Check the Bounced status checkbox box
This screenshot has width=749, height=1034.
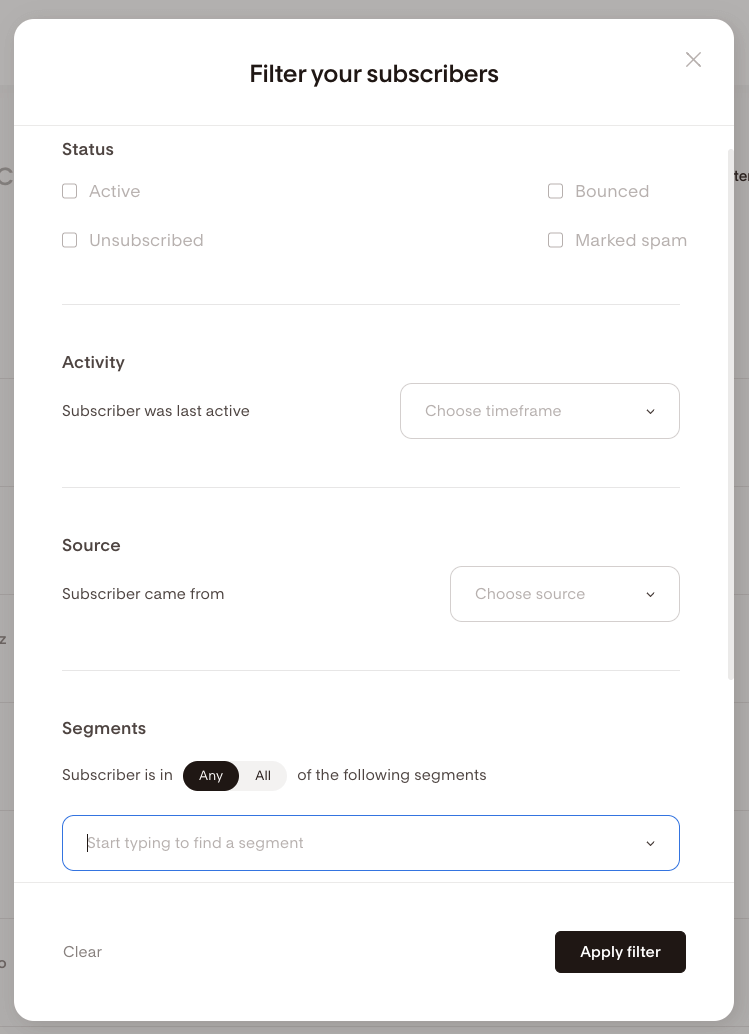(x=556, y=191)
